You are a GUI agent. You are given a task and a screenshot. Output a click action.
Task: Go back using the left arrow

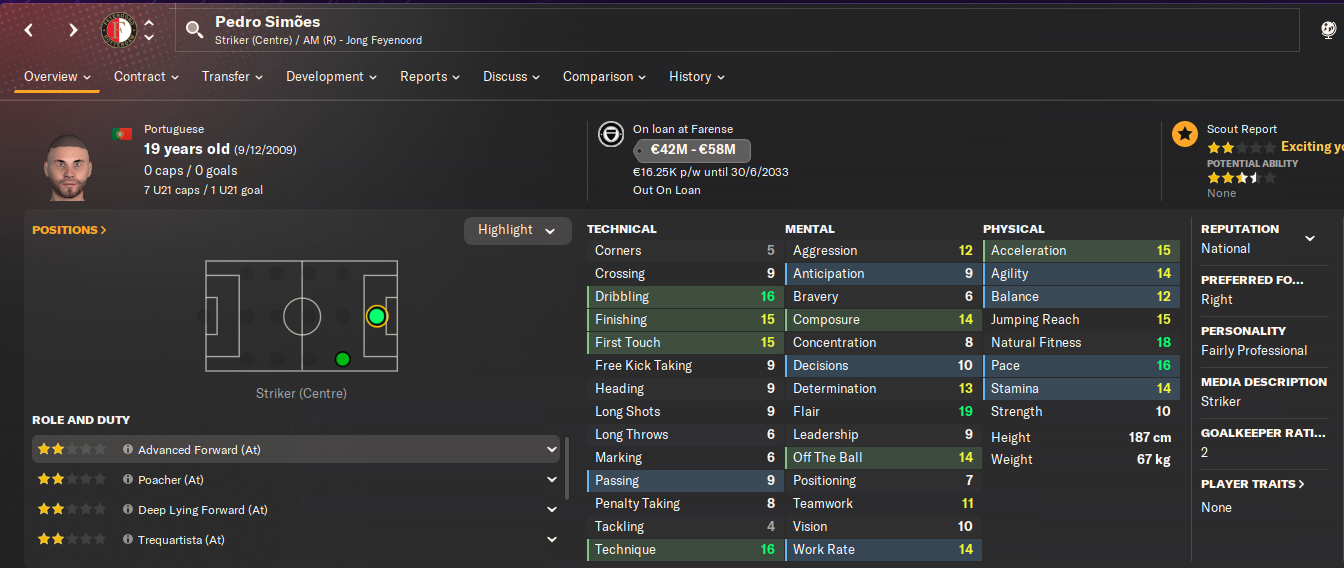point(29,30)
